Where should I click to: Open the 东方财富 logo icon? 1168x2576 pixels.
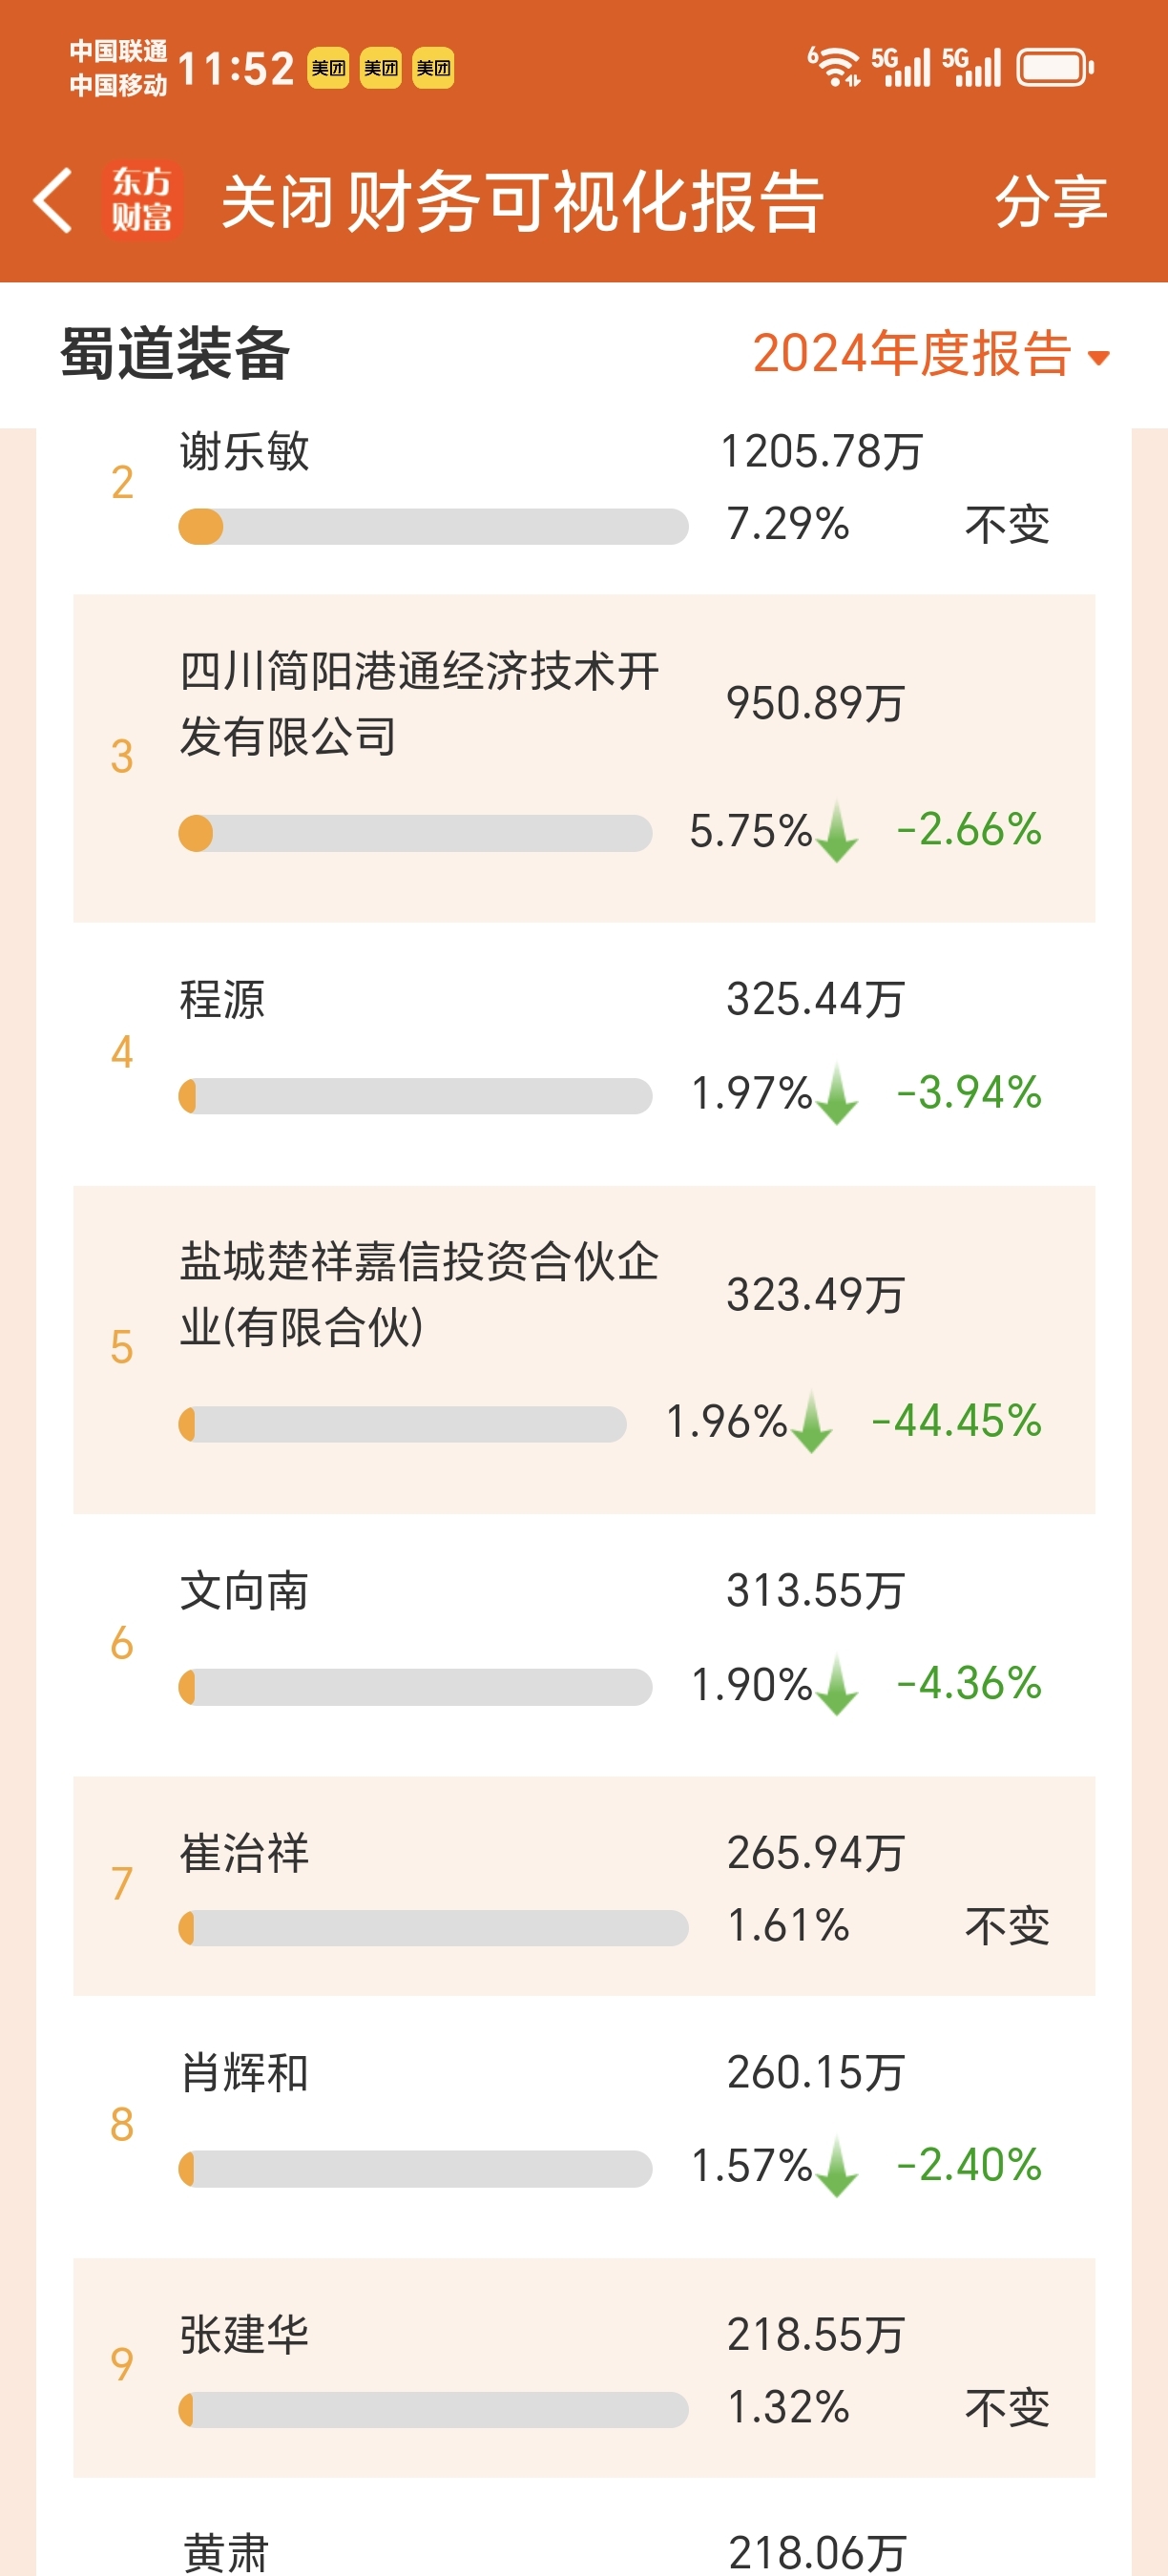tap(141, 200)
